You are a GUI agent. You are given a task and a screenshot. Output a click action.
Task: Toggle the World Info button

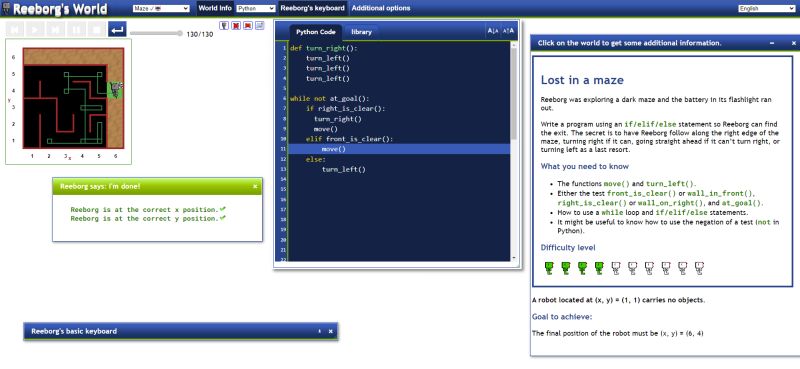click(x=215, y=8)
